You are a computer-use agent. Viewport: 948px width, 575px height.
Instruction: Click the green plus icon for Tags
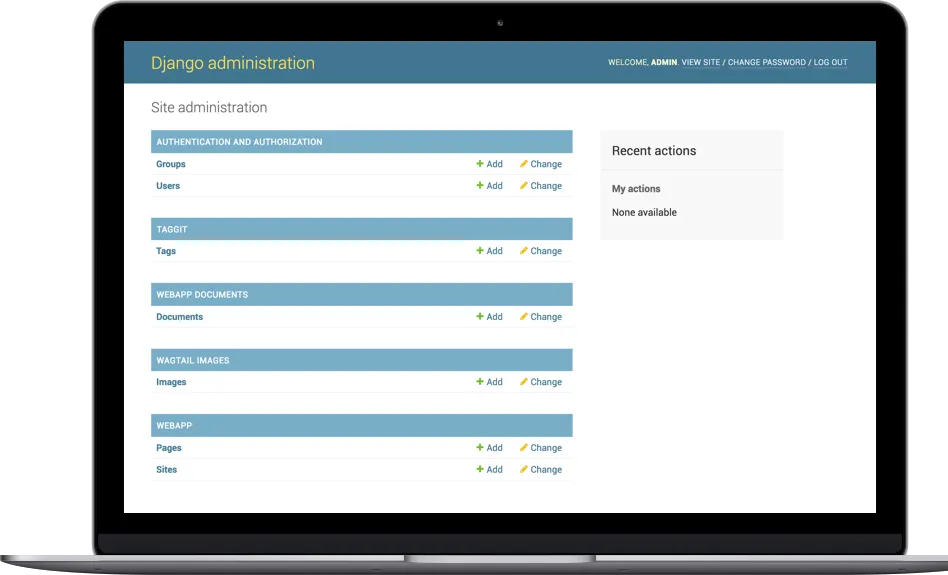480,251
